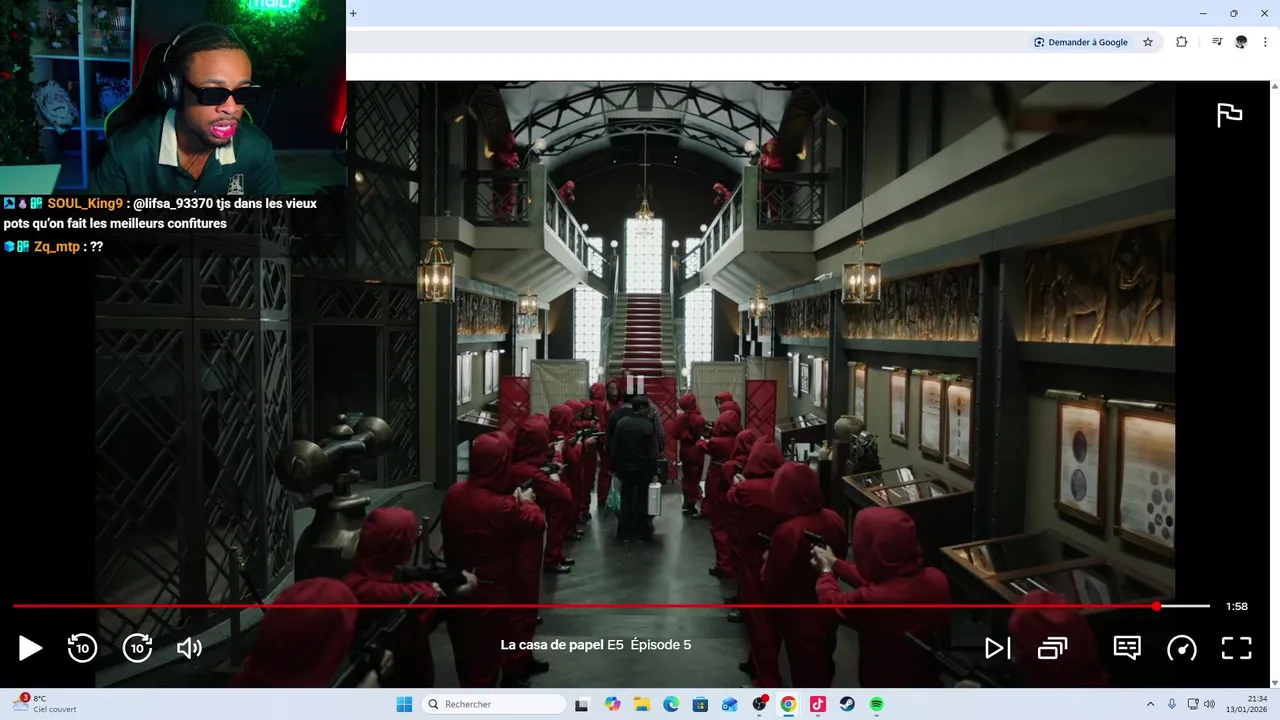
Task: Click the play button in the player
Action: pos(30,648)
